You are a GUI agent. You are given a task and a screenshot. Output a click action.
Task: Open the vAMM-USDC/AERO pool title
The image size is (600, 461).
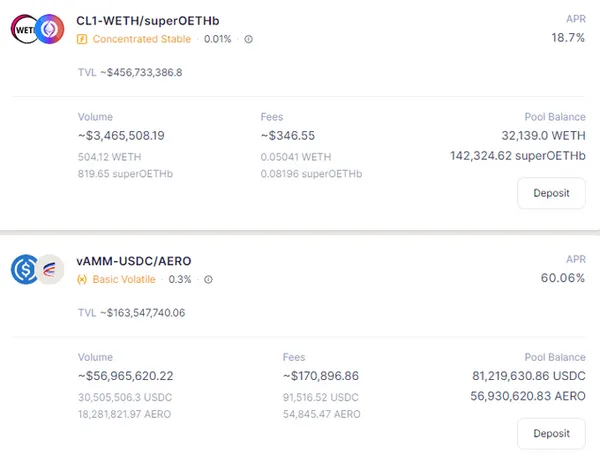133,261
